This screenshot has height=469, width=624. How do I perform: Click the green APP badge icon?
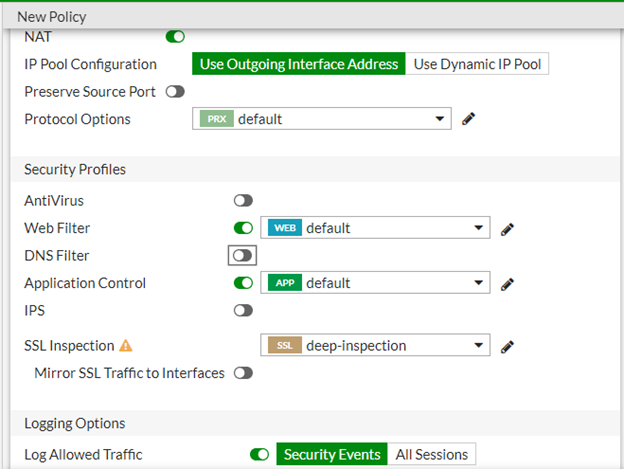[285, 283]
